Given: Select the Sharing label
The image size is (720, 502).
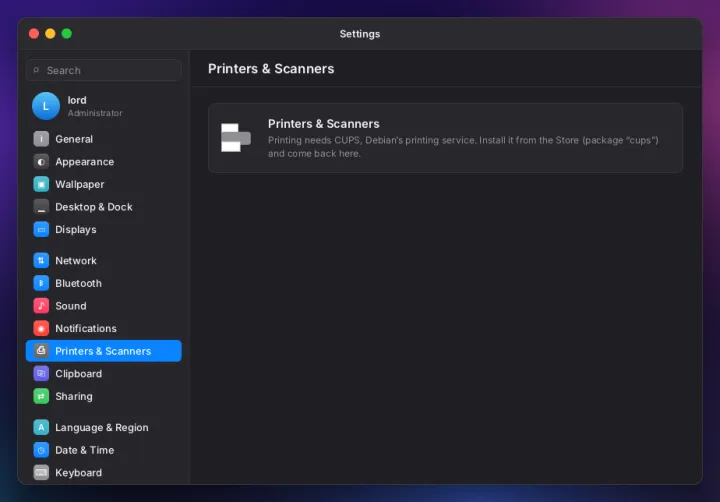Looking at the screenshot, I should tap(74, 396).
